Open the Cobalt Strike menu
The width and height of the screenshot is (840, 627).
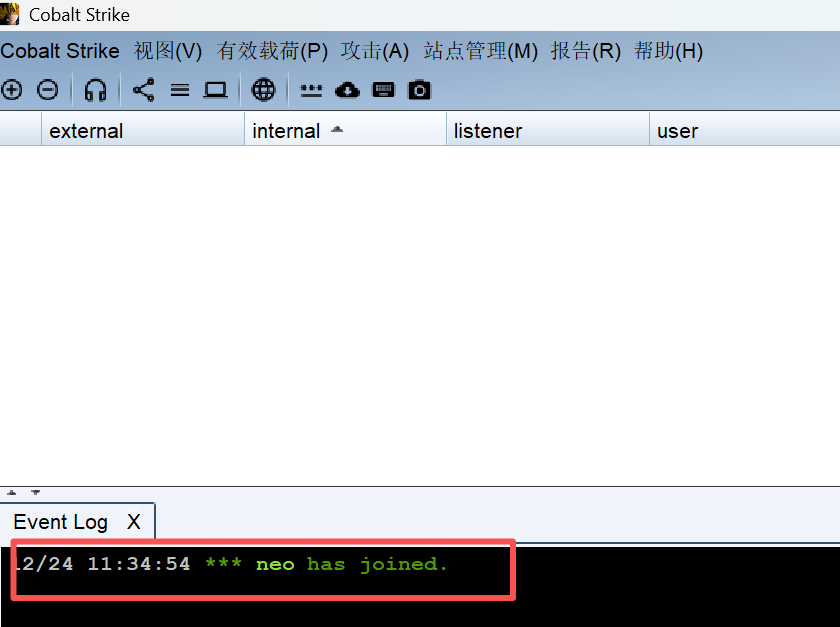coord(60,51)
